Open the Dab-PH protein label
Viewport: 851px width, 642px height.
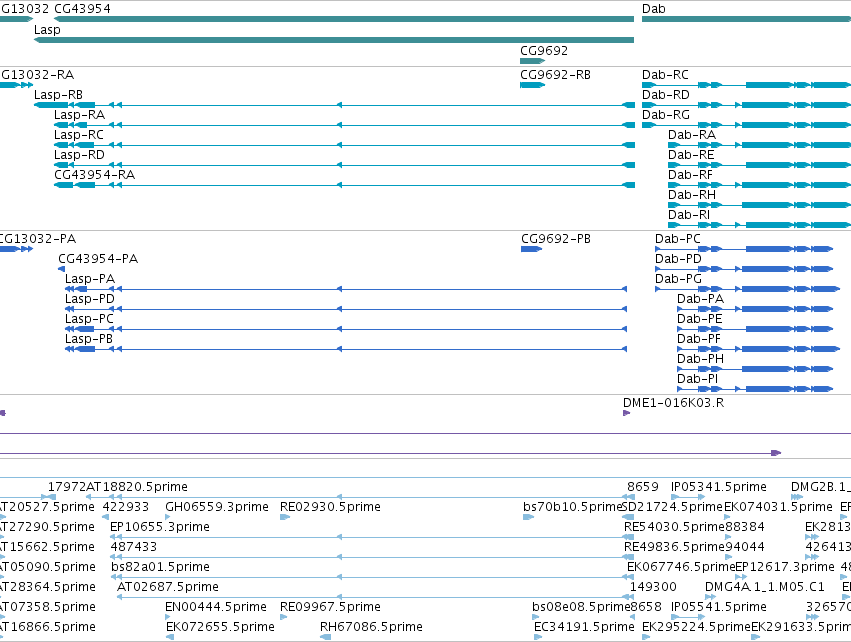click(x=701, y=359)
